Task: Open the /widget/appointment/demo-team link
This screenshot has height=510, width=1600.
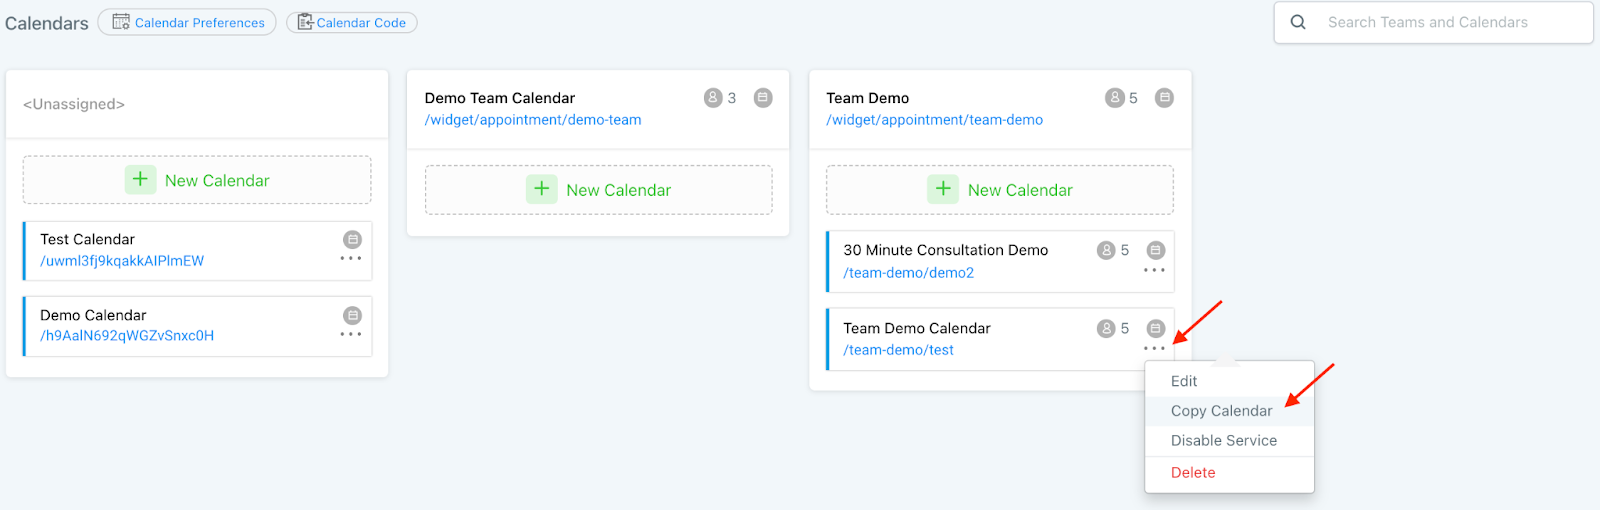Action: (533, 120)
